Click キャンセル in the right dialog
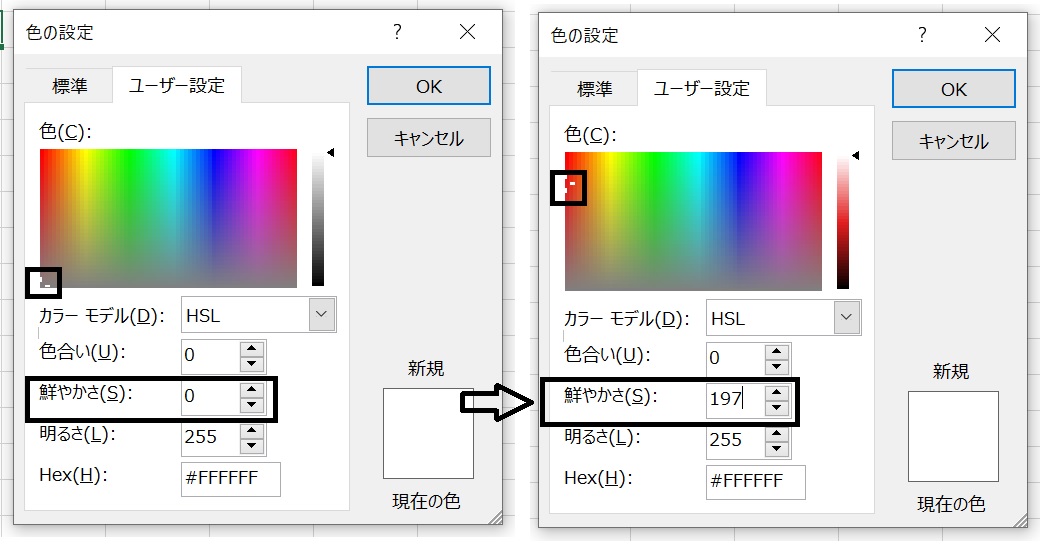 click(954, 141)
